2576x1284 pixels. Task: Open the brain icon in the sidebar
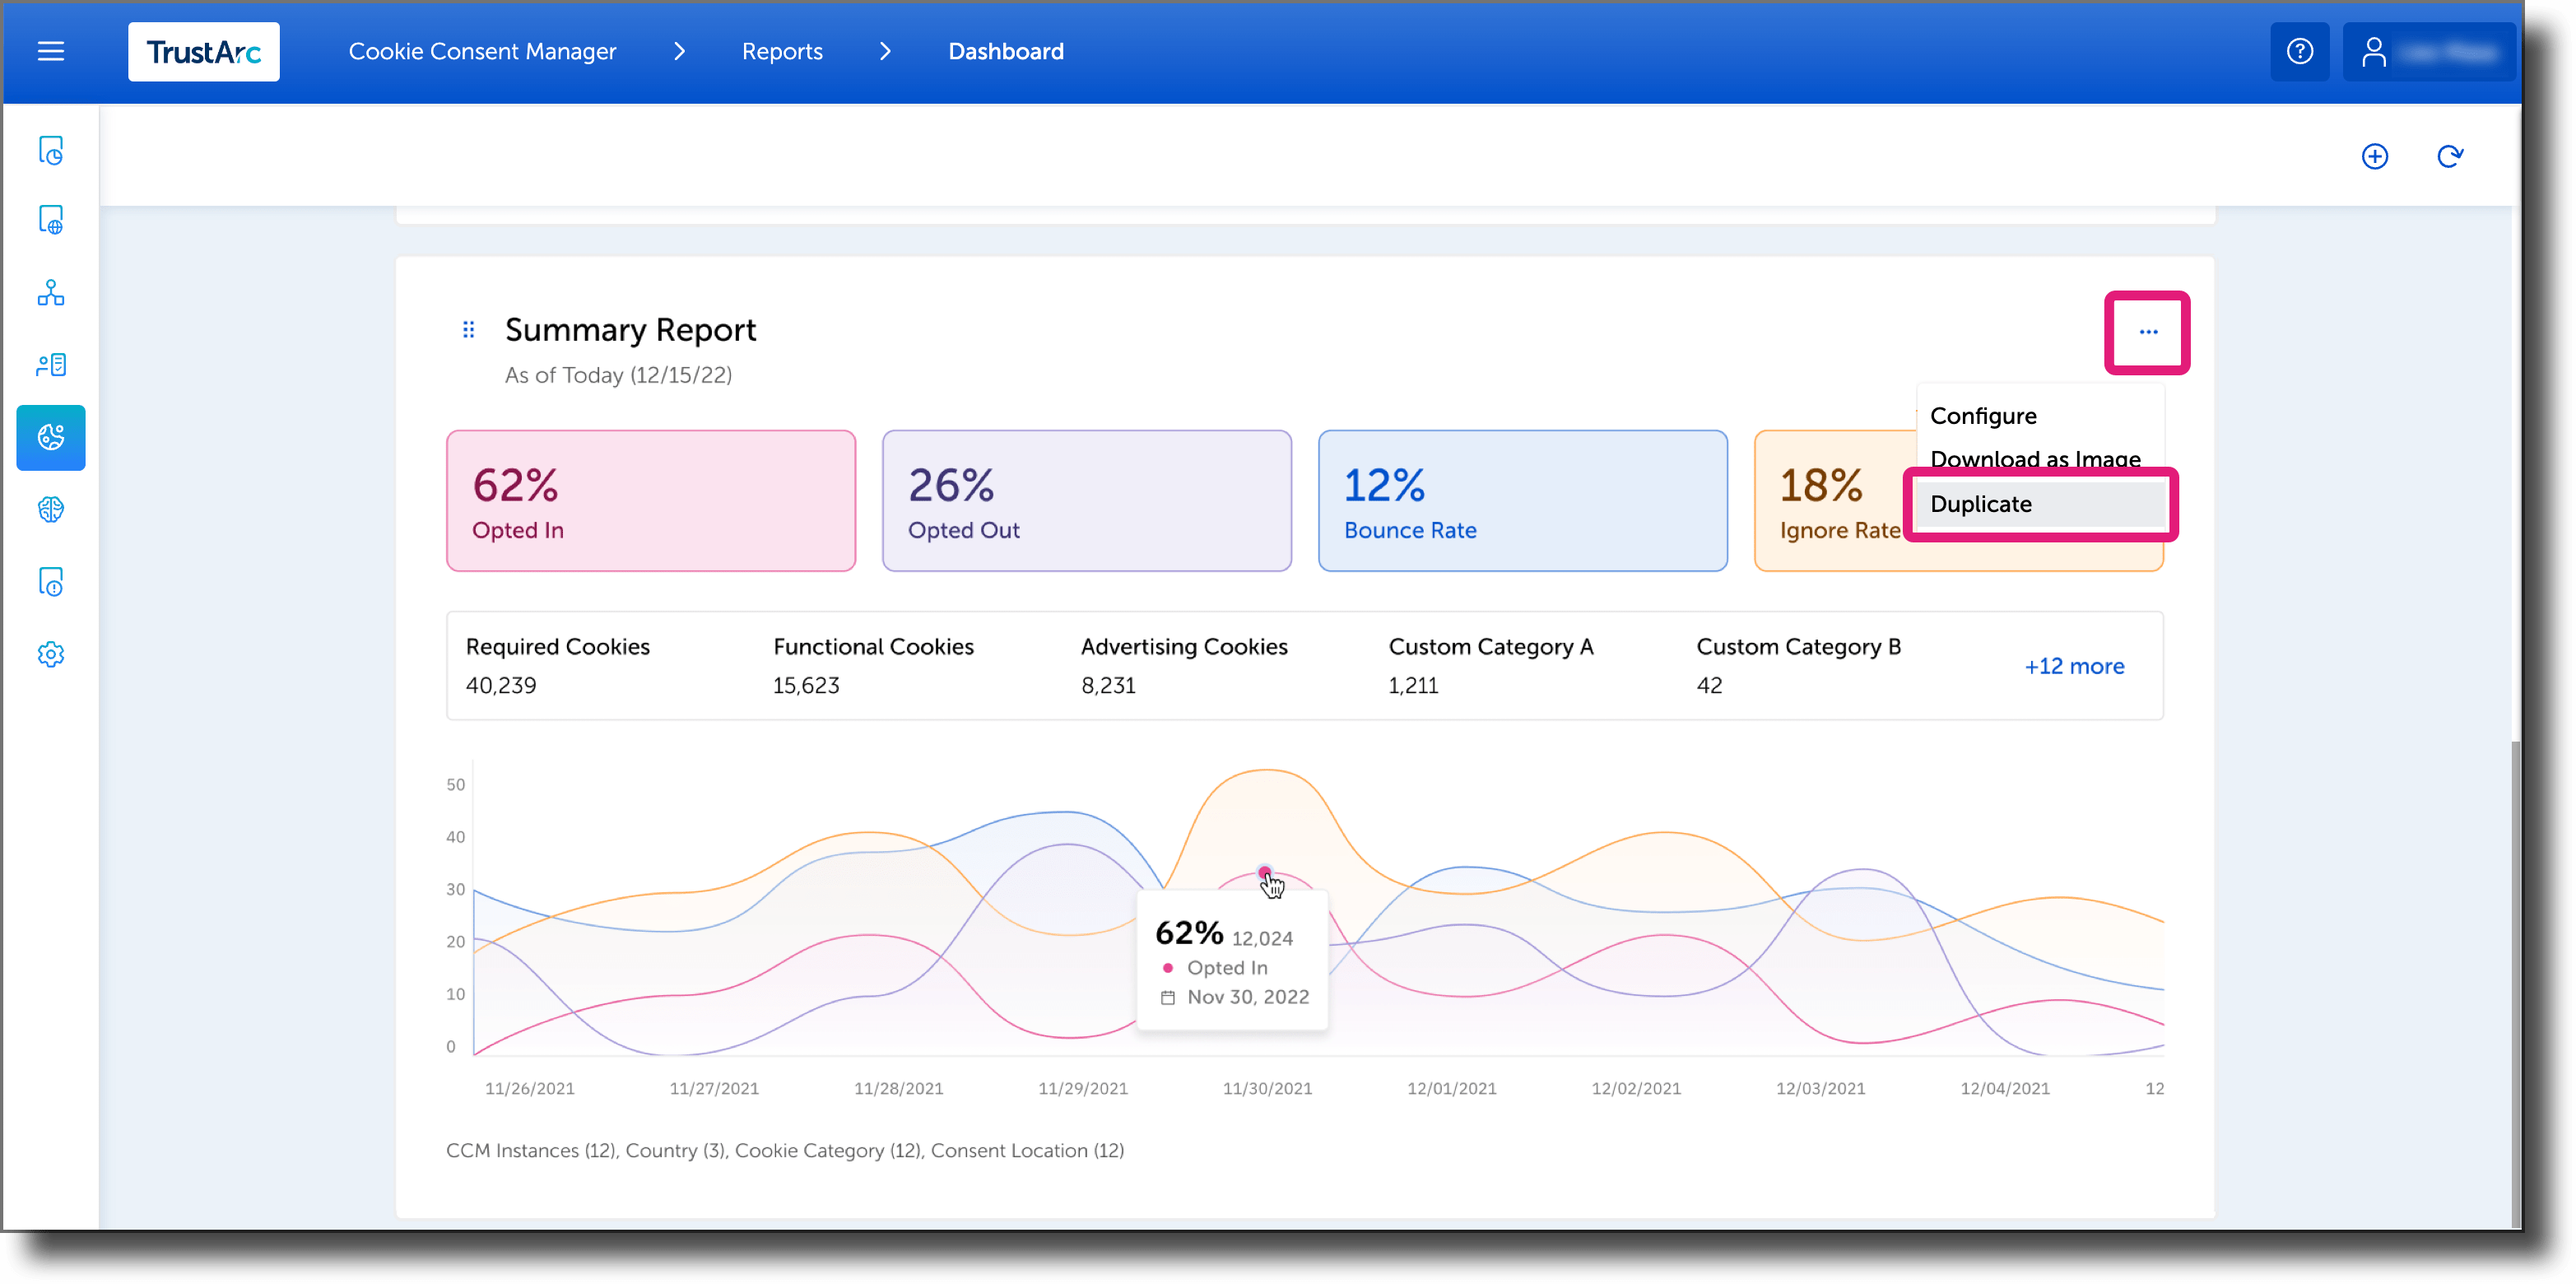pyautogui.click(x=50, y=510)
